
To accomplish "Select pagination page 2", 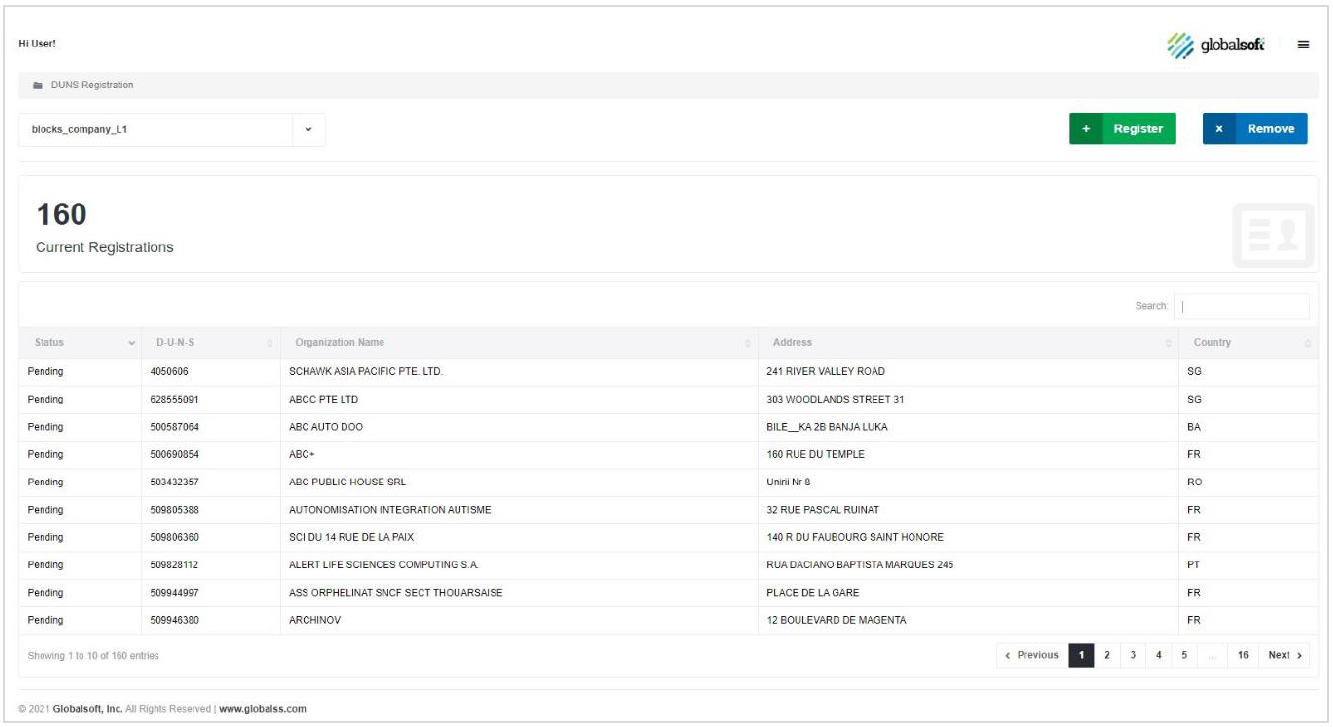I will click(1107, 656).
